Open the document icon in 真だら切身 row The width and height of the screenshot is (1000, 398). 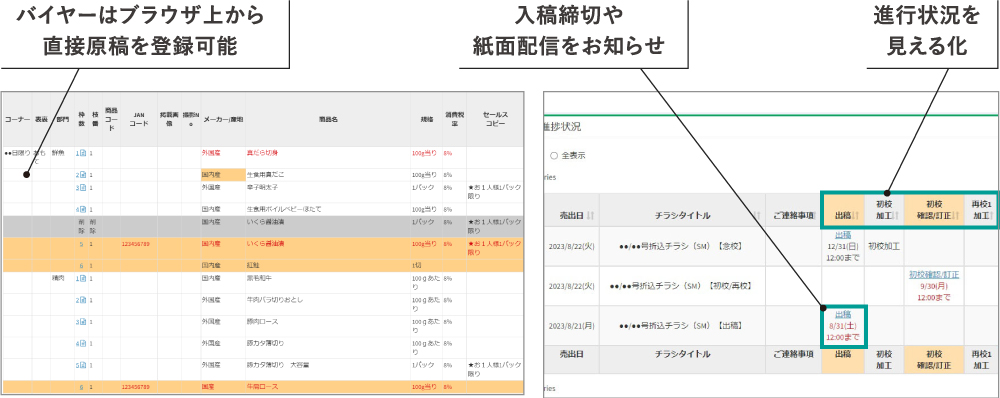pos(83,153)
